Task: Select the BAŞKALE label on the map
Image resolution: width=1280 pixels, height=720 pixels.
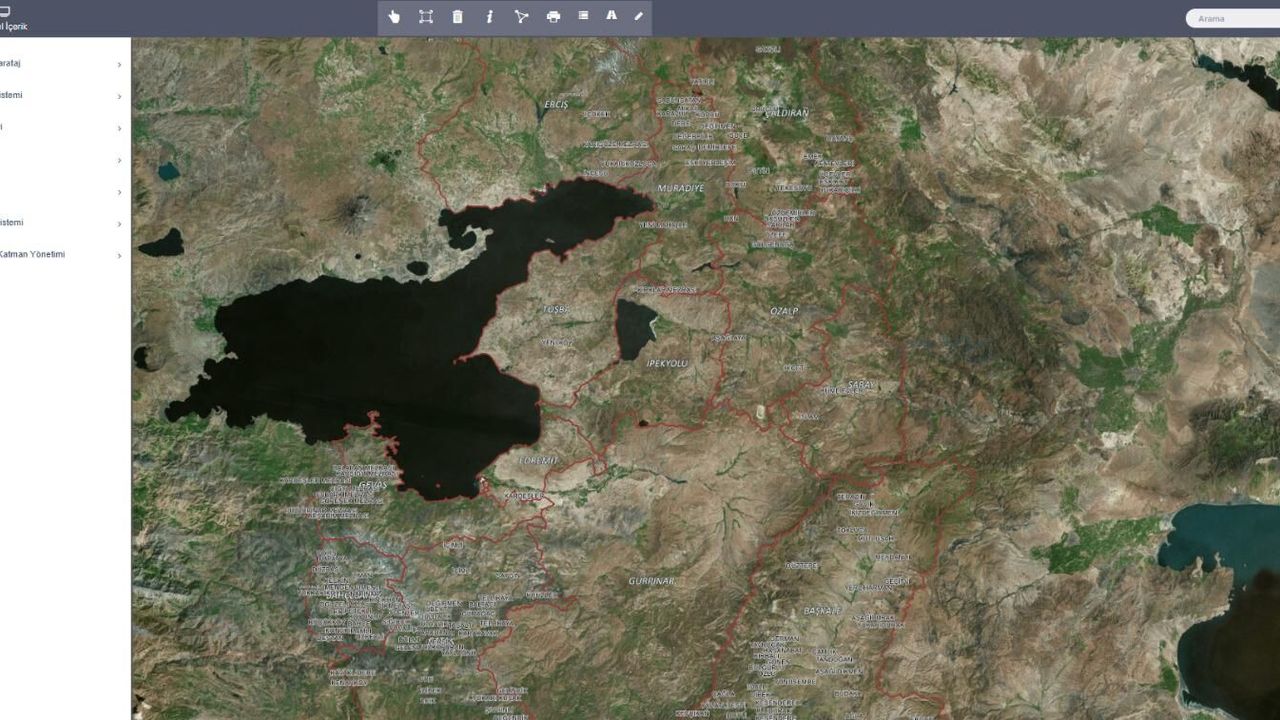Action: (x=824, y=610)
